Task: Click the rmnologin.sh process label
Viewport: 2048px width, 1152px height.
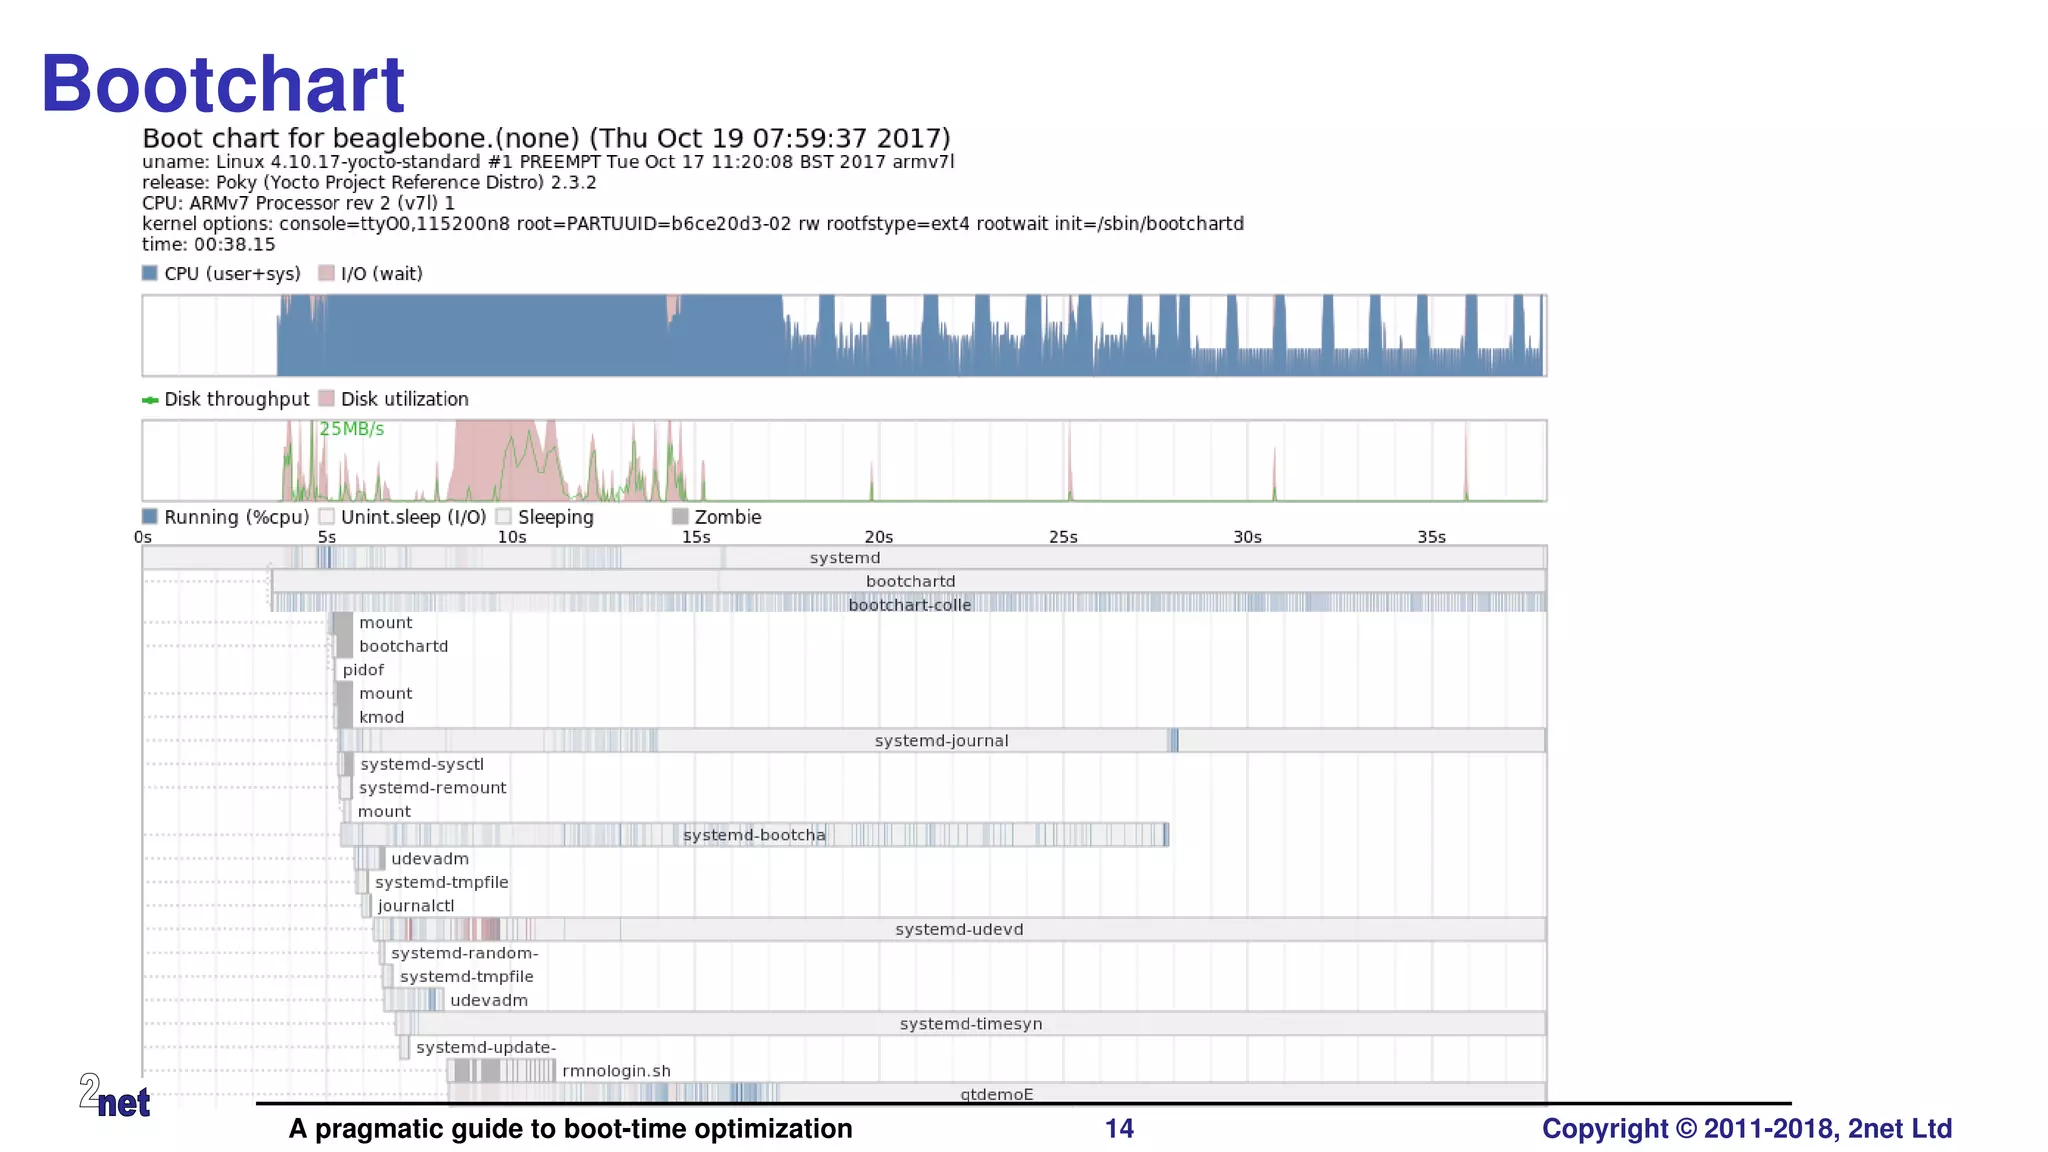Action: (616, 1071)
